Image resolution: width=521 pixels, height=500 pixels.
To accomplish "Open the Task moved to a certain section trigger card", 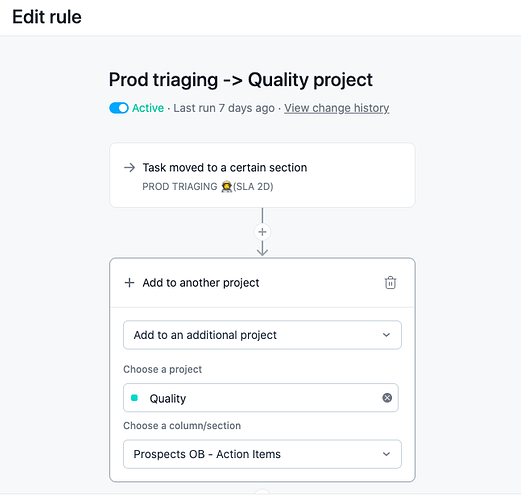I will pyautogui.click(x=262, y=175).
